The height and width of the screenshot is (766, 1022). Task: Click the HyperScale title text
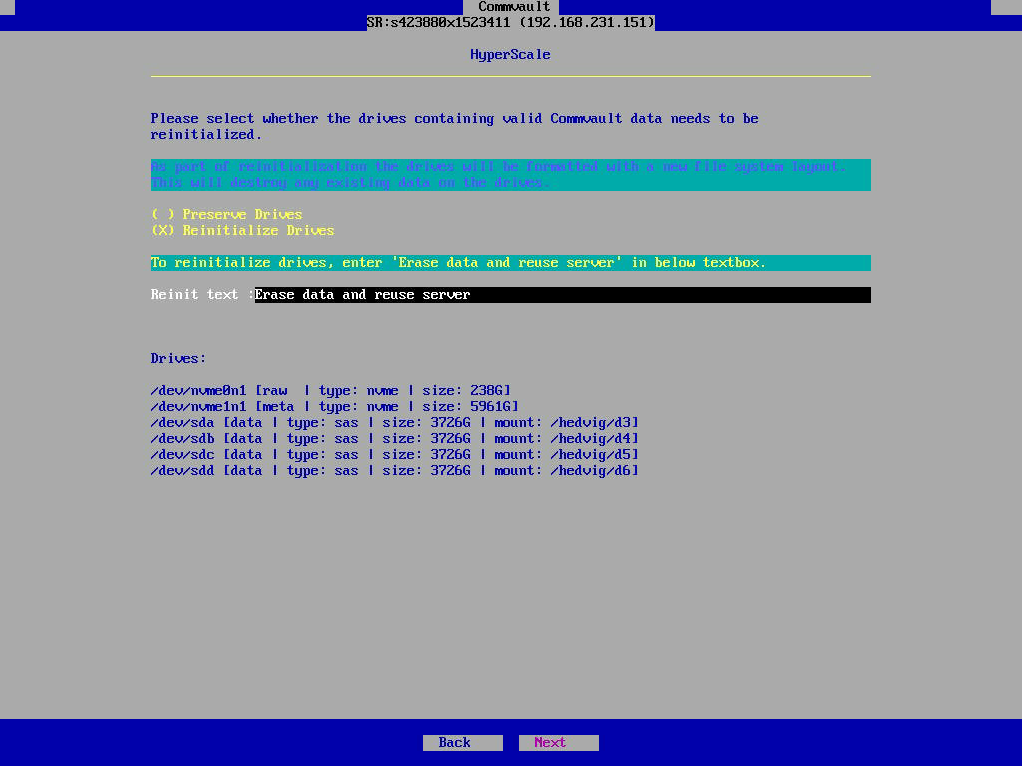pos(510,55)
